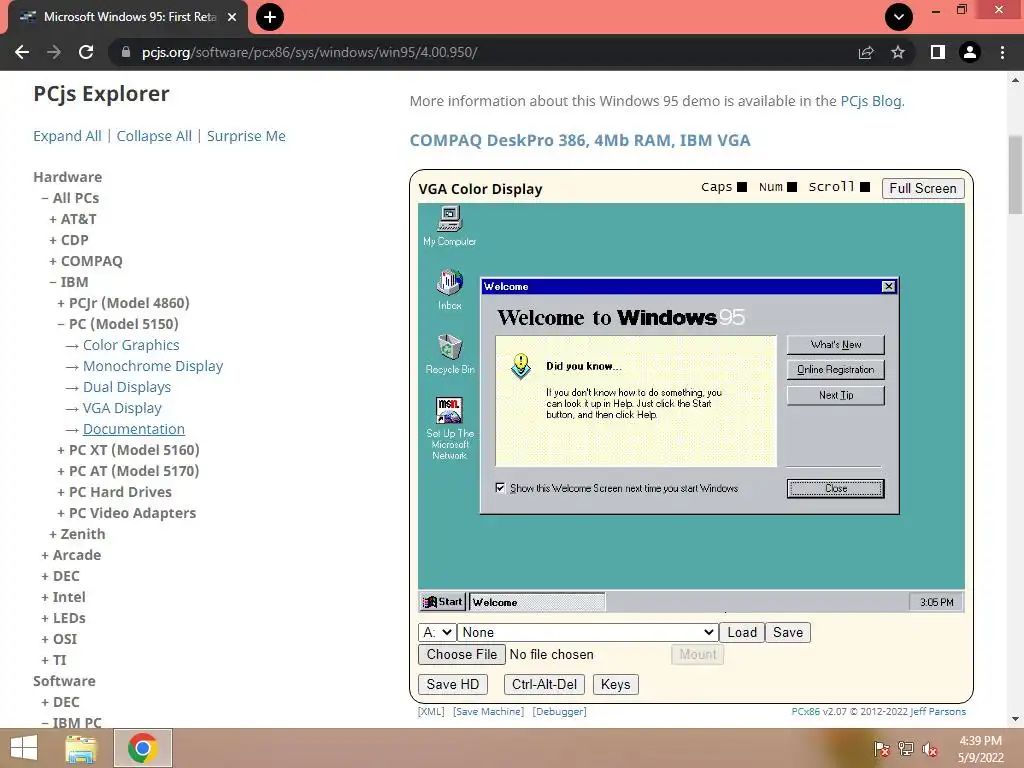Collapse the IBM tree node
This screenshot has width=1024, height=768.
click(x=69, y=281)
